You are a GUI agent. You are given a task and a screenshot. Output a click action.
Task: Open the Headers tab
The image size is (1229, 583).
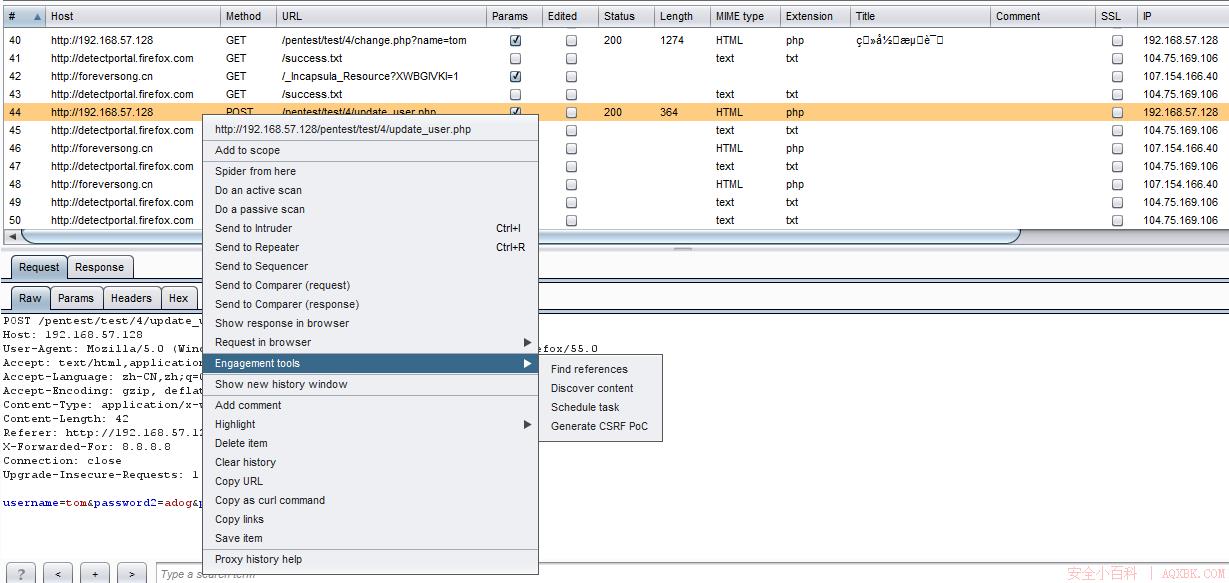[x=131, y=298]
